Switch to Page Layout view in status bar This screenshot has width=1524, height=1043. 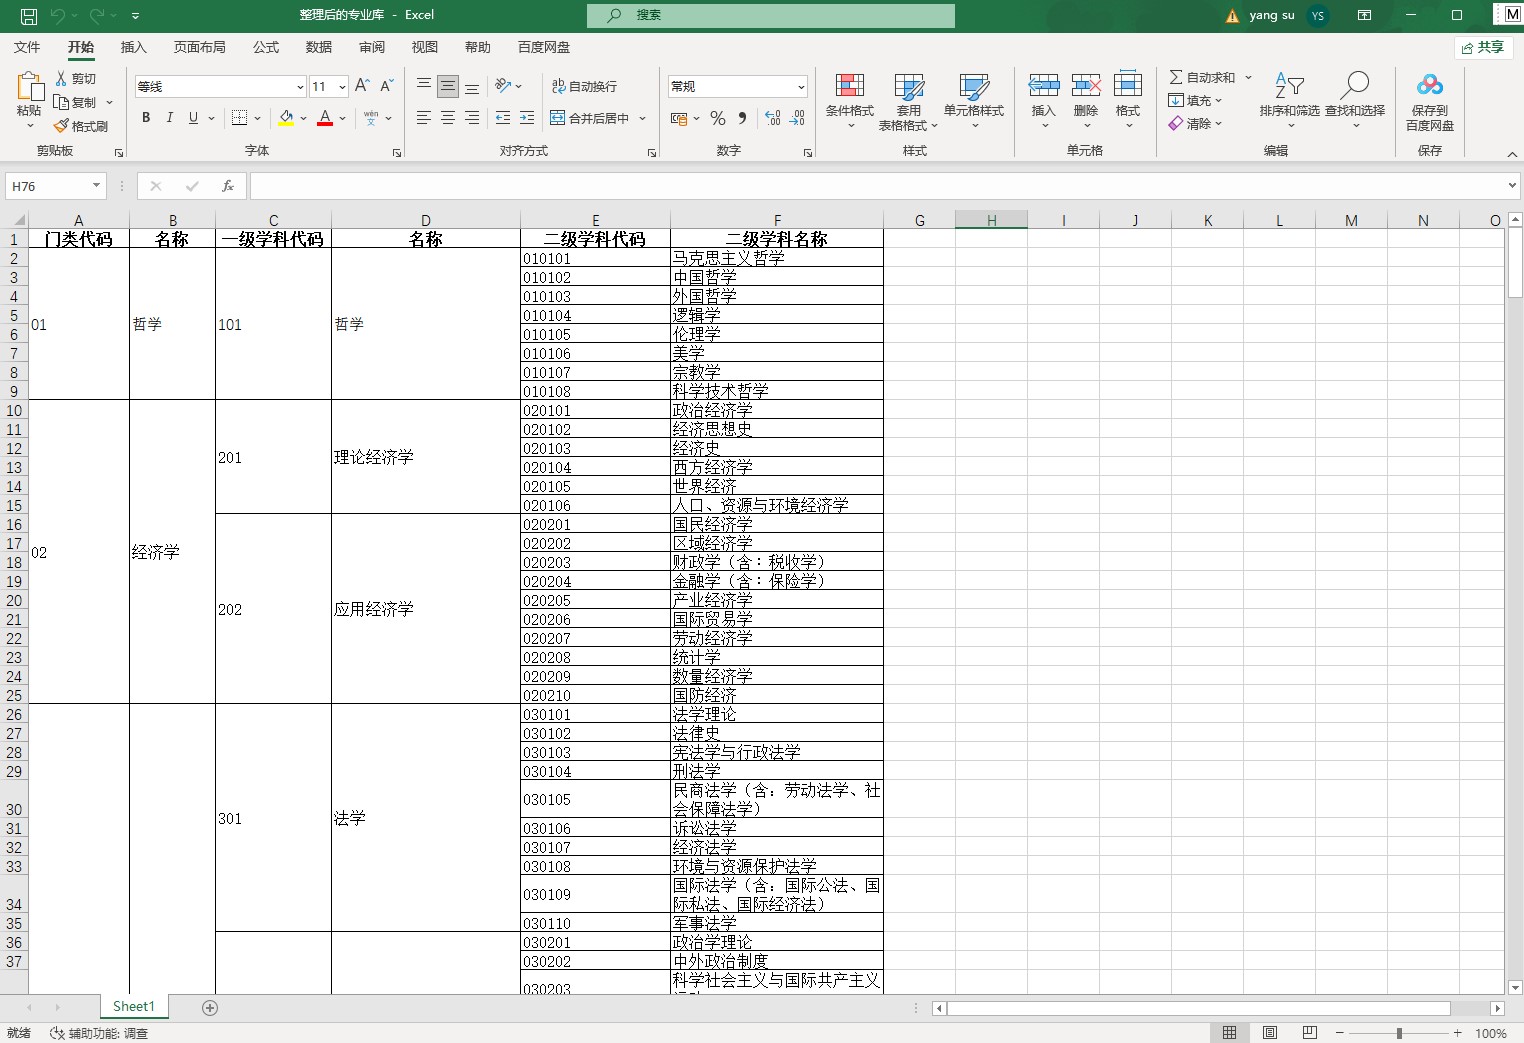1269,1033
